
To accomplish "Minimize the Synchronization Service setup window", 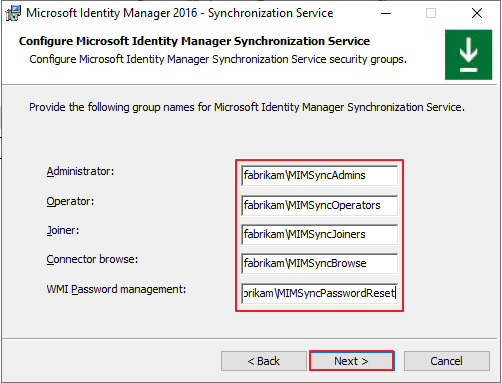I will tap(386, 13).
